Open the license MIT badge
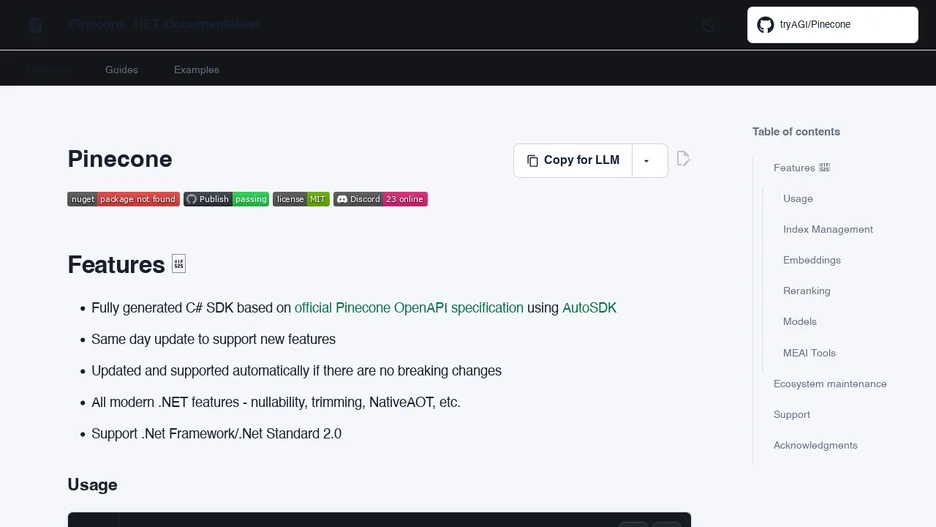This screenshot has height=527, width=936. 301,199
